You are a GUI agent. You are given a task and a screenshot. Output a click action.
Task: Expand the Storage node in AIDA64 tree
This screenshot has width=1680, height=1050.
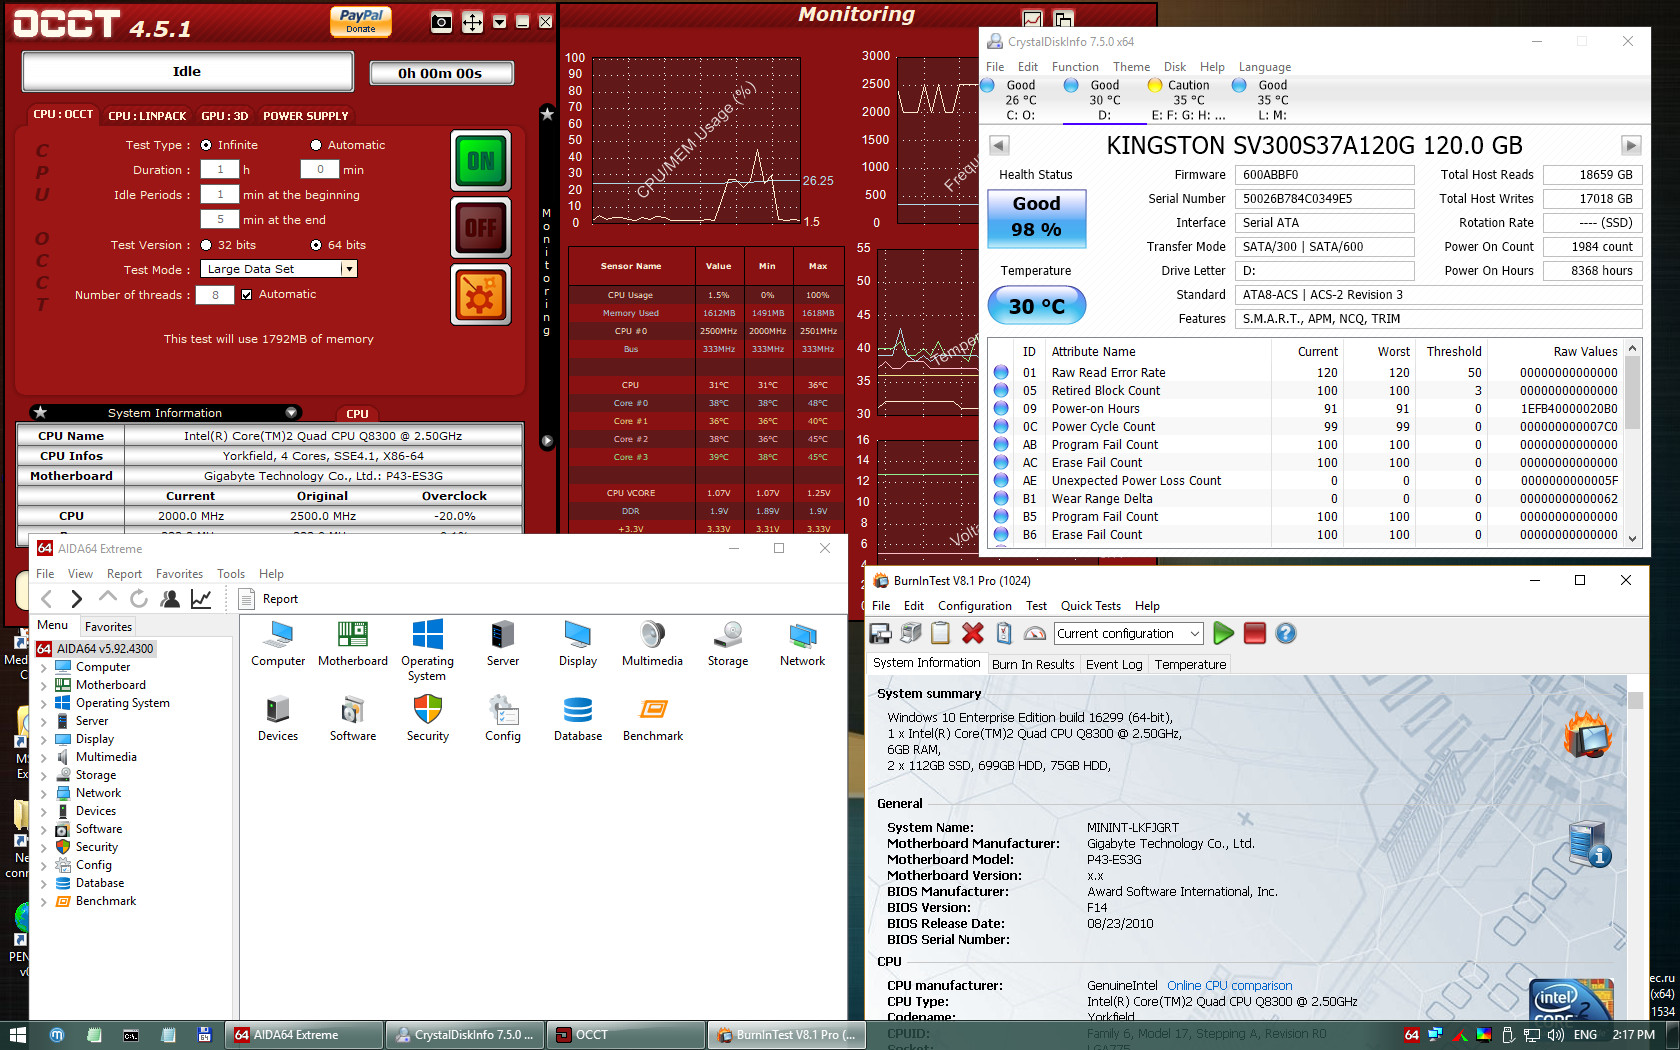click(43, 775)
